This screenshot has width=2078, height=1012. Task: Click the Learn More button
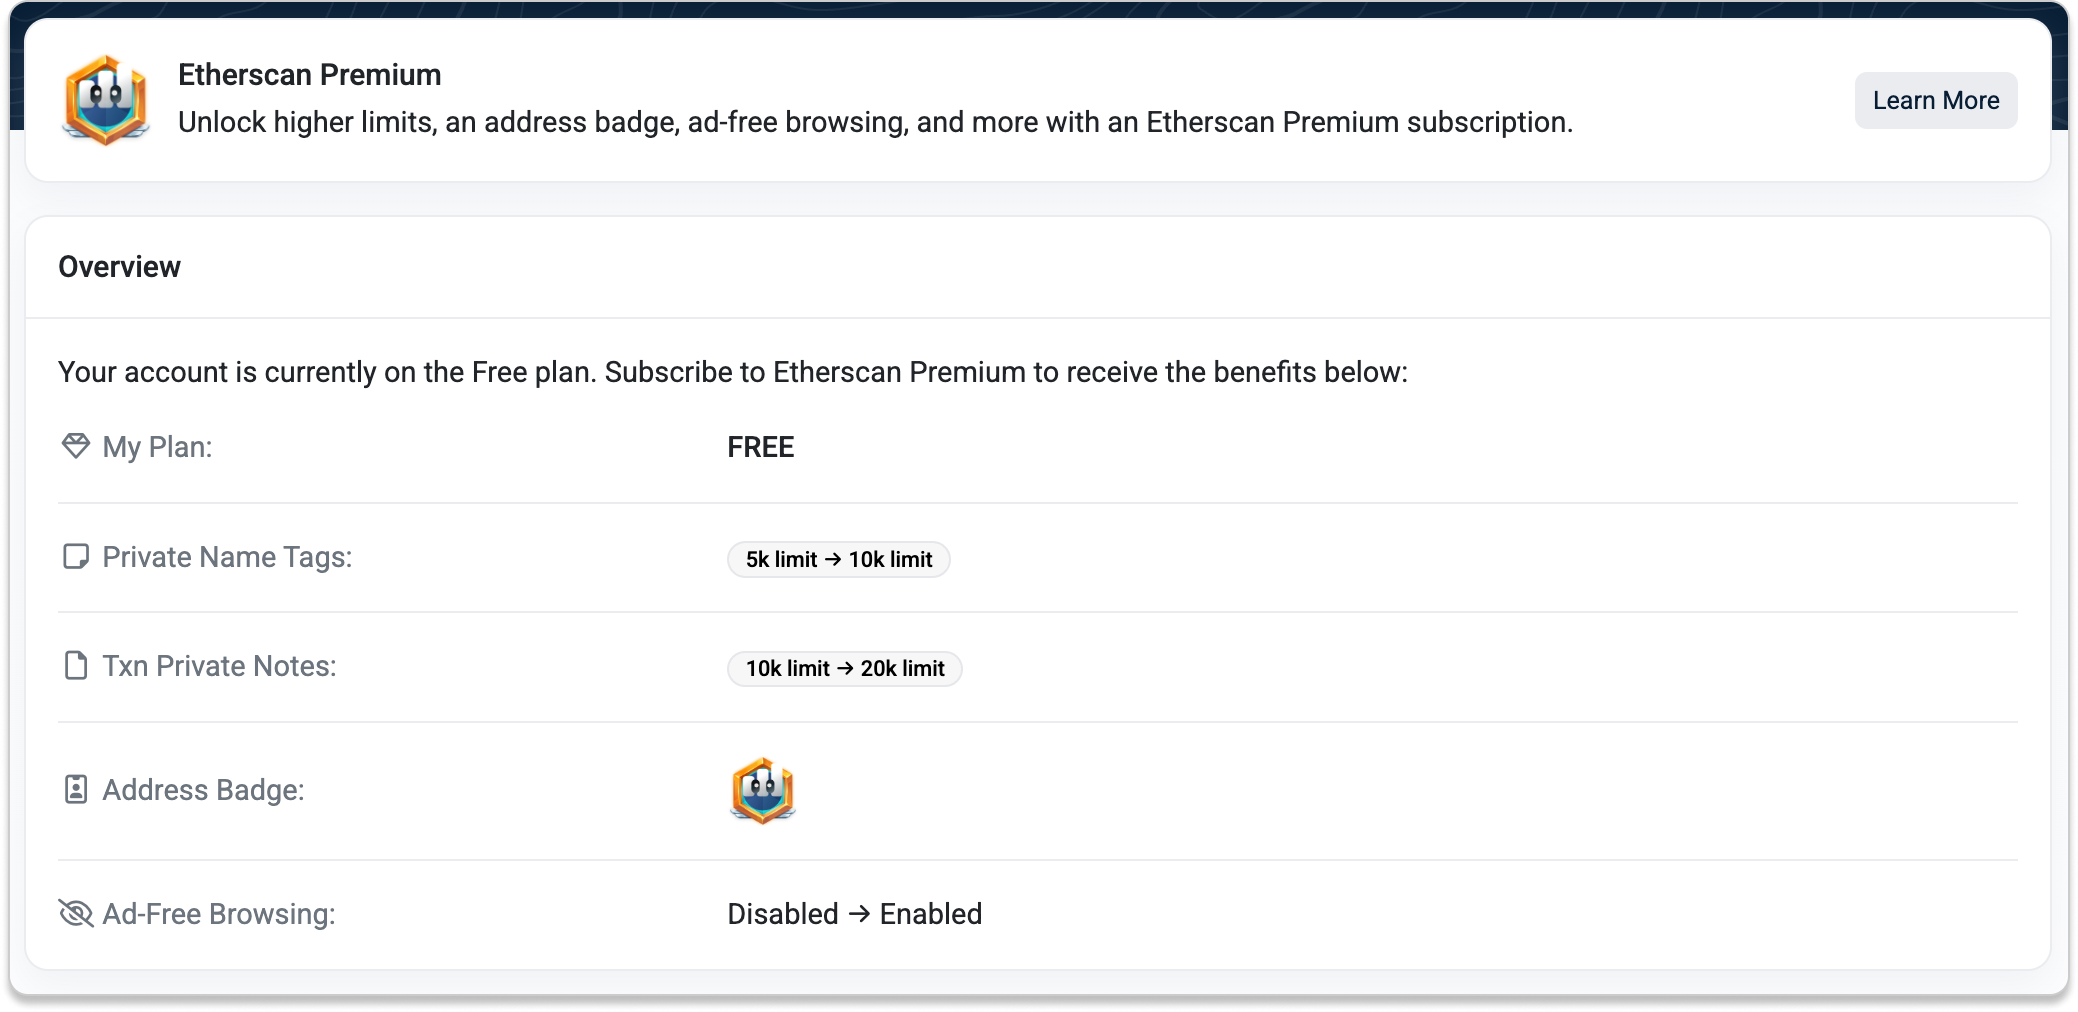point(1935,100)
